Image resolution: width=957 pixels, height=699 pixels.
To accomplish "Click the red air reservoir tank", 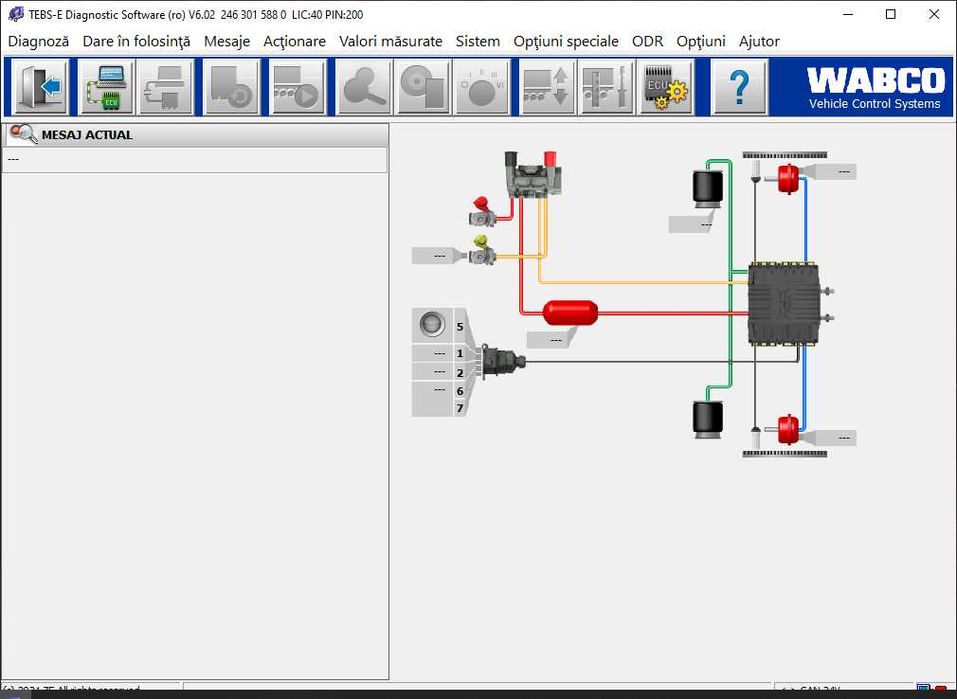I will [570, 313].
